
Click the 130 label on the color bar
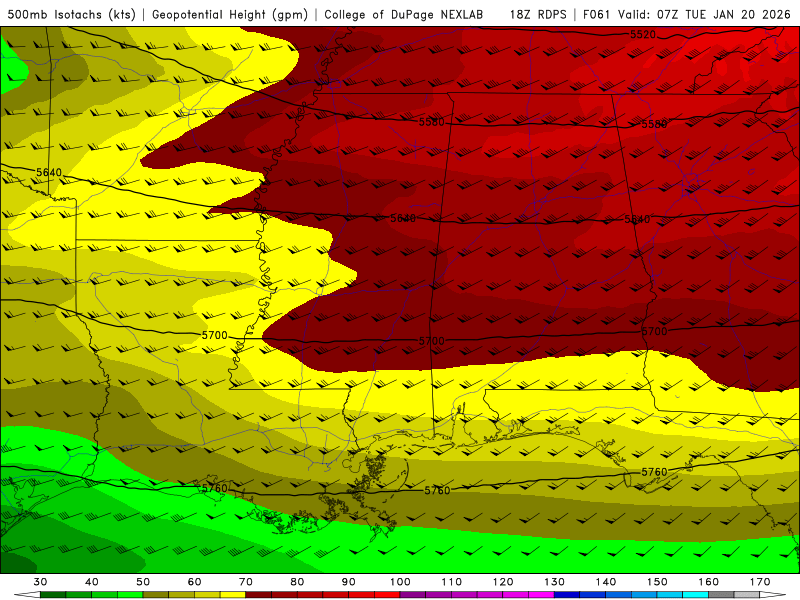coord(555,582)
